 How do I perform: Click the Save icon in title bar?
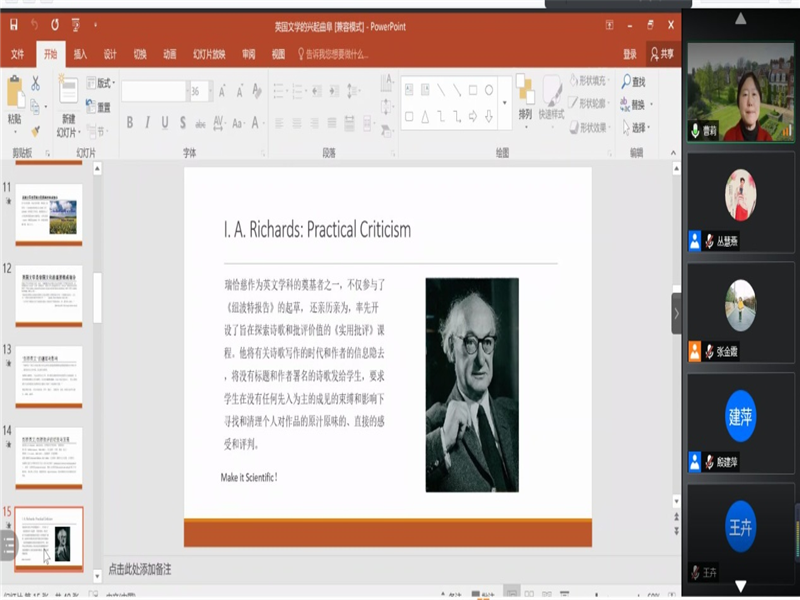coord(12,24)
